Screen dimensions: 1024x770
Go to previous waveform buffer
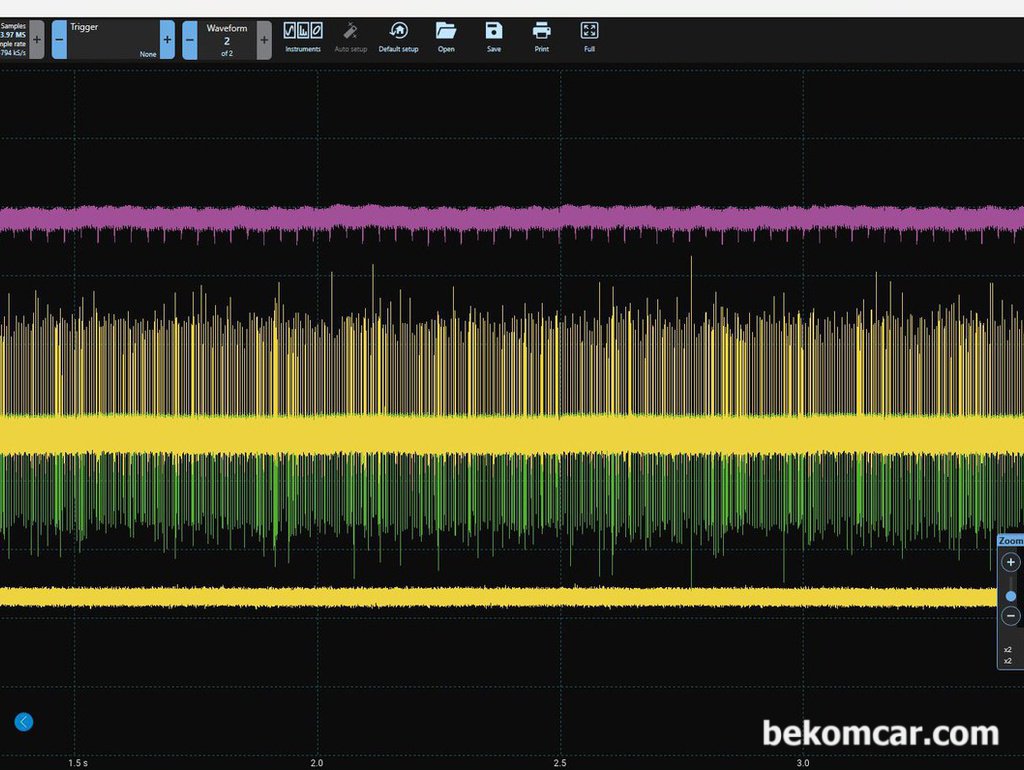coord(189,40)
